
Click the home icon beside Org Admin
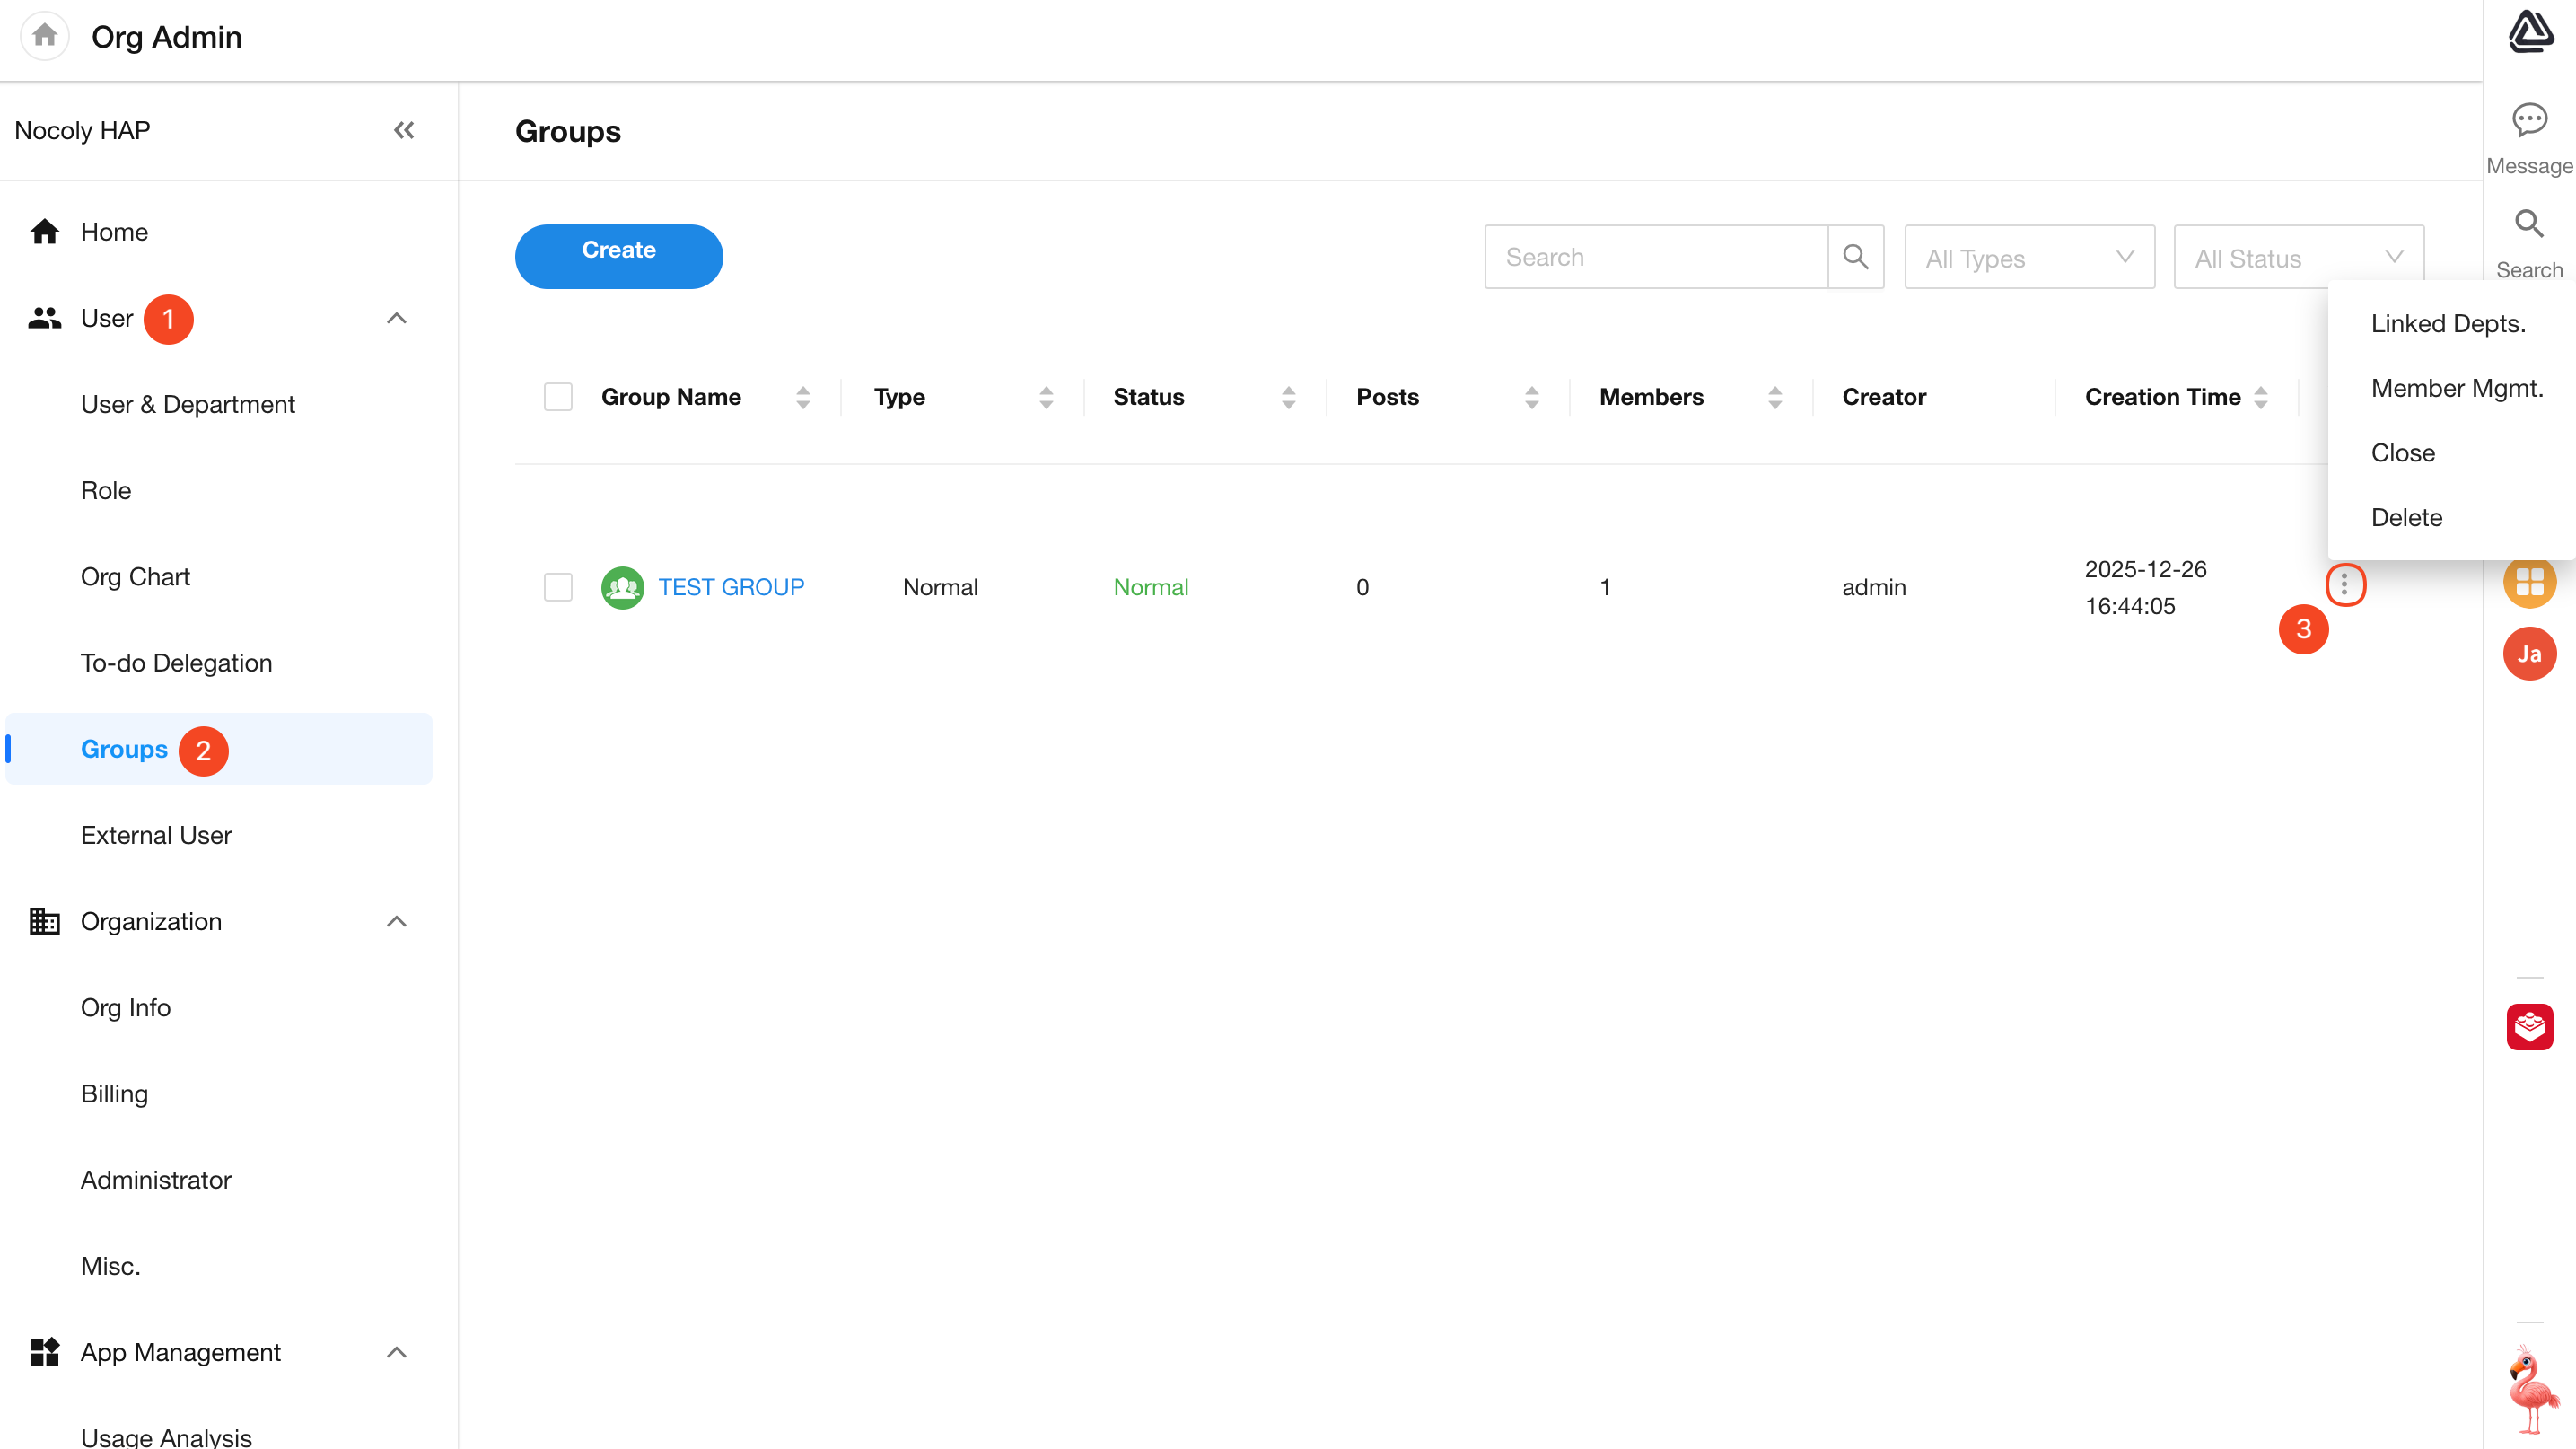44,36
